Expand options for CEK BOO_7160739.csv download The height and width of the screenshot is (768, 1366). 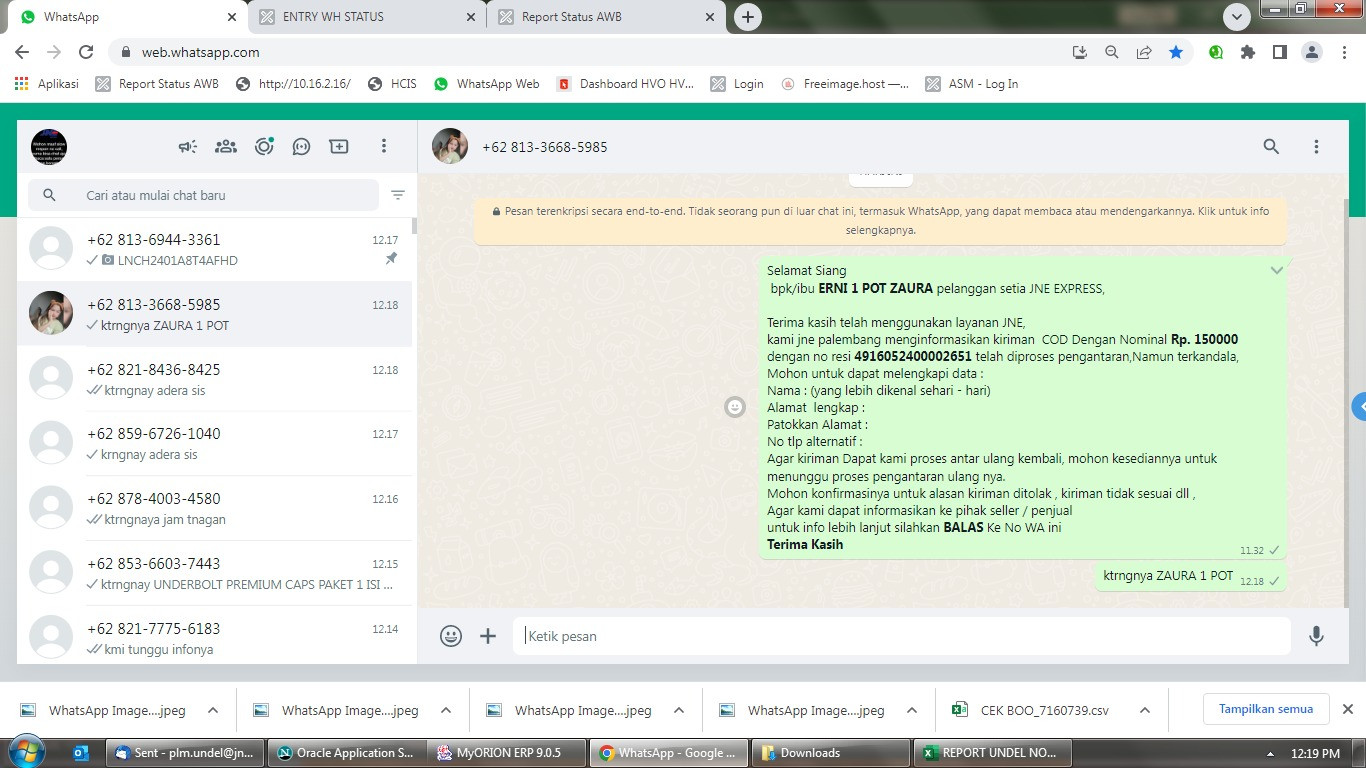click(x=1145, y=710)
